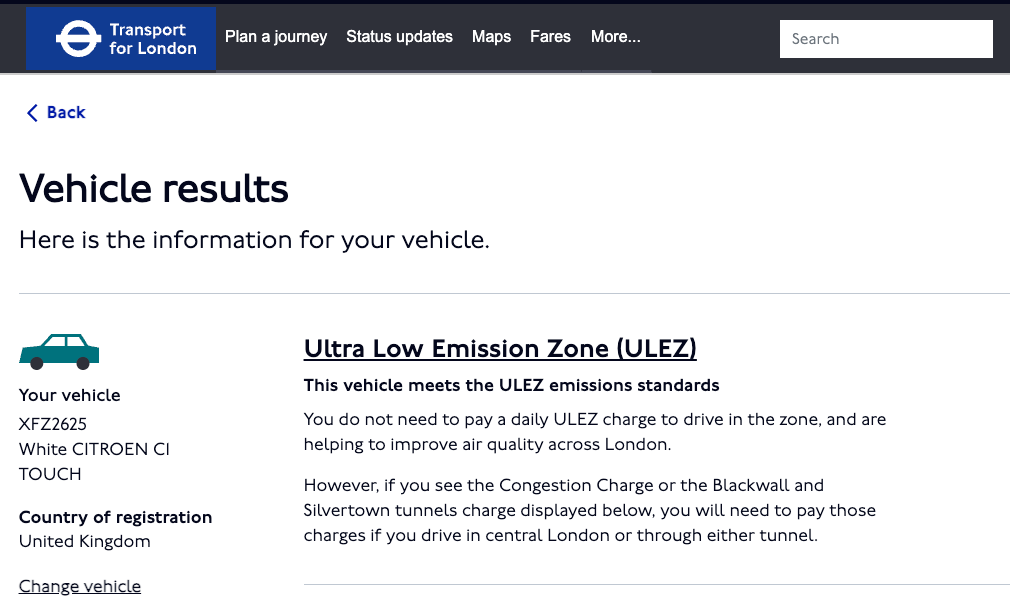Open the Plan a journey menu

click(x=276, y=37)
